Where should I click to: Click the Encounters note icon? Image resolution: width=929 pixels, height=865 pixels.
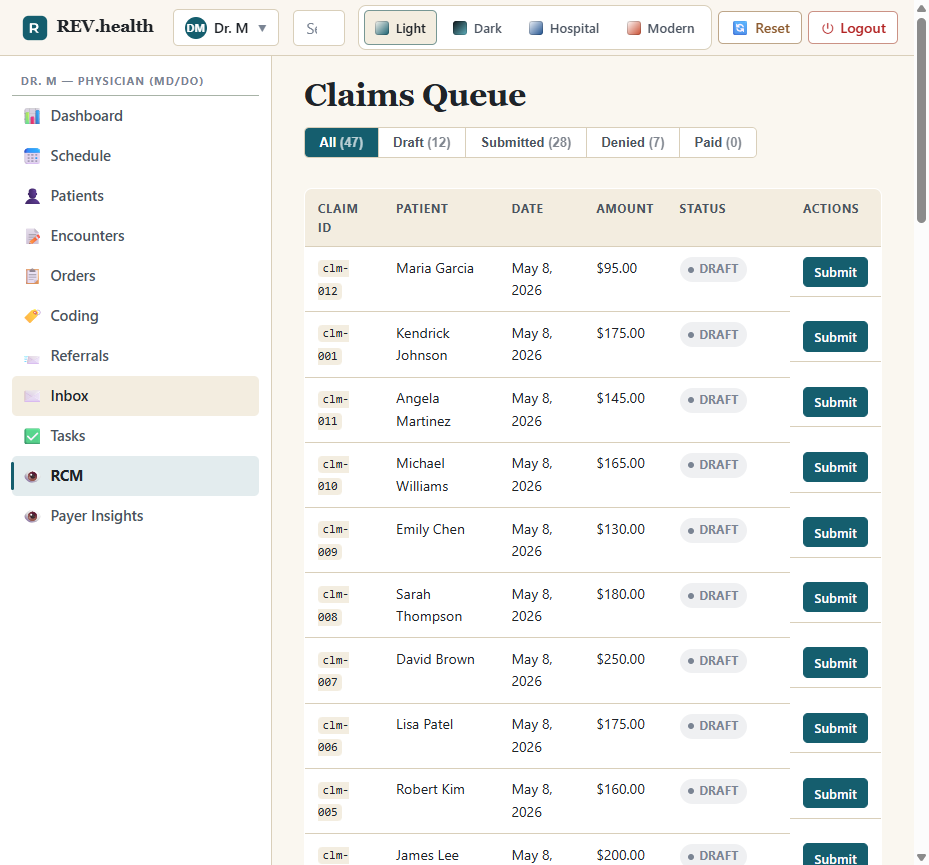pyautogui.click(x=32, y=236)
